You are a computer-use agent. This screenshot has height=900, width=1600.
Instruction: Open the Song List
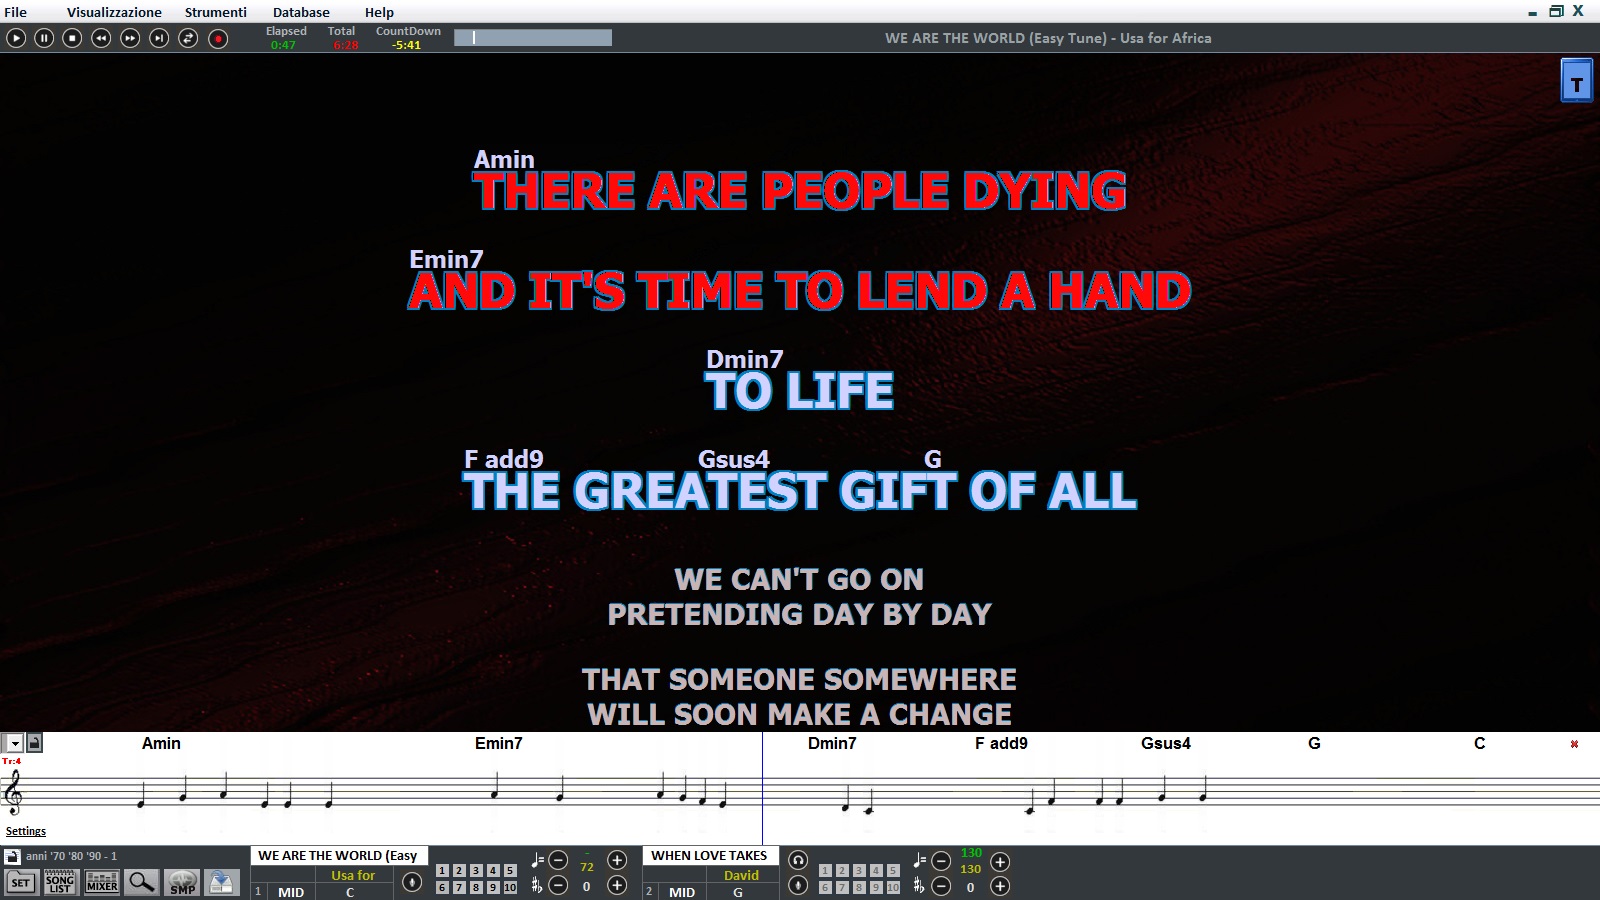point(60,882)
